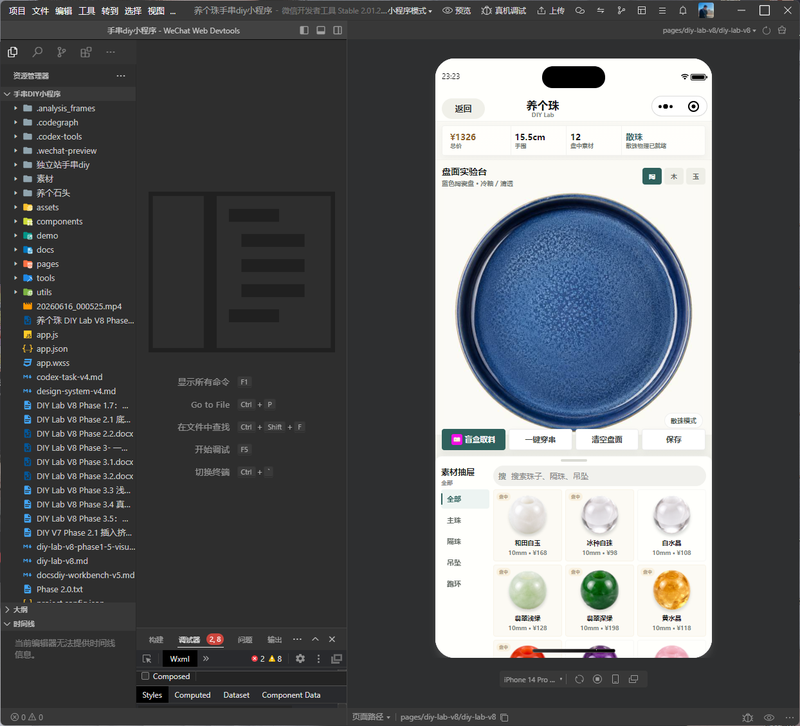This screenshot has height=726, width=800.
Task: Click the 上传 upload button
Action: 551,11
